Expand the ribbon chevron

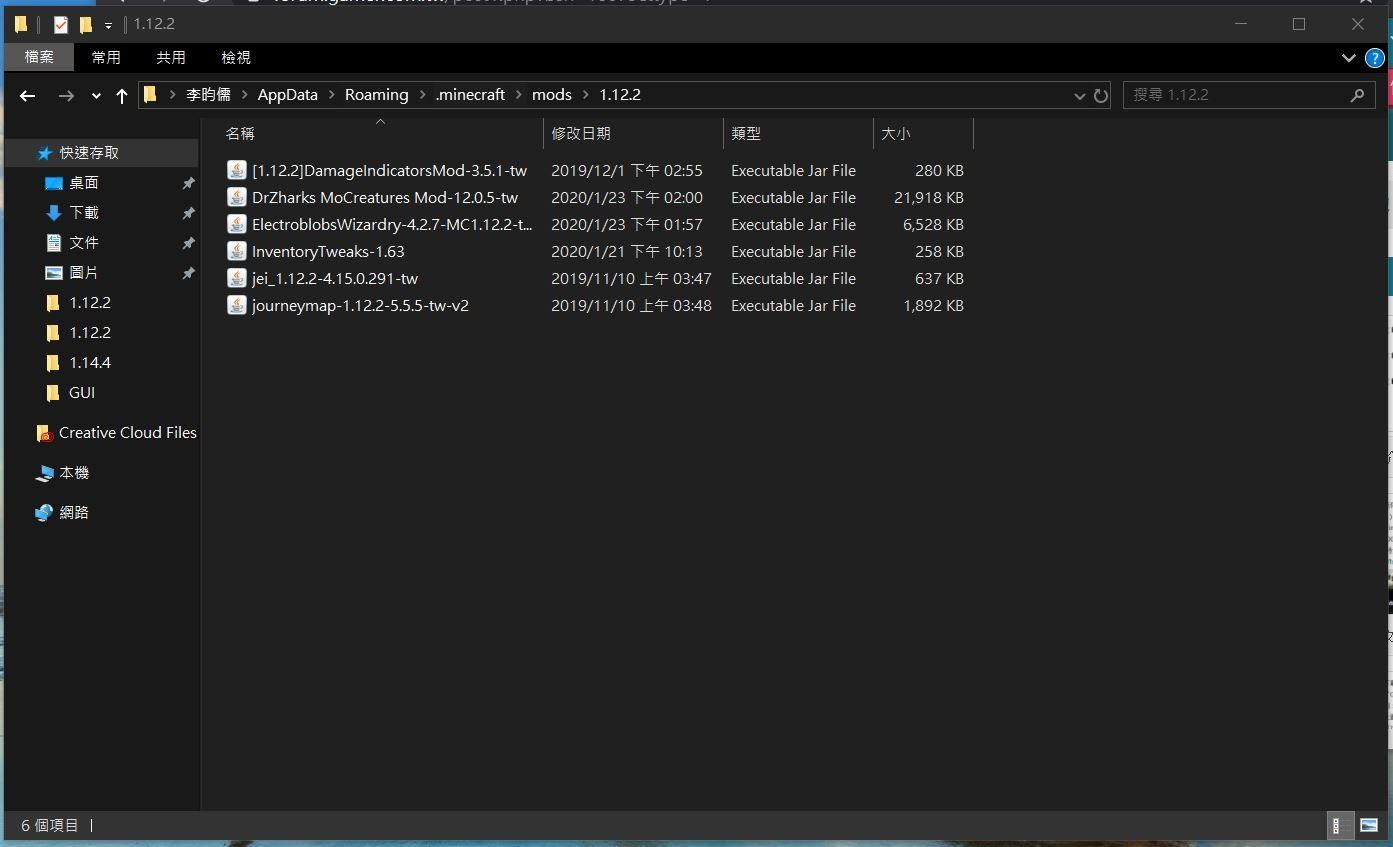[1348, 58]
